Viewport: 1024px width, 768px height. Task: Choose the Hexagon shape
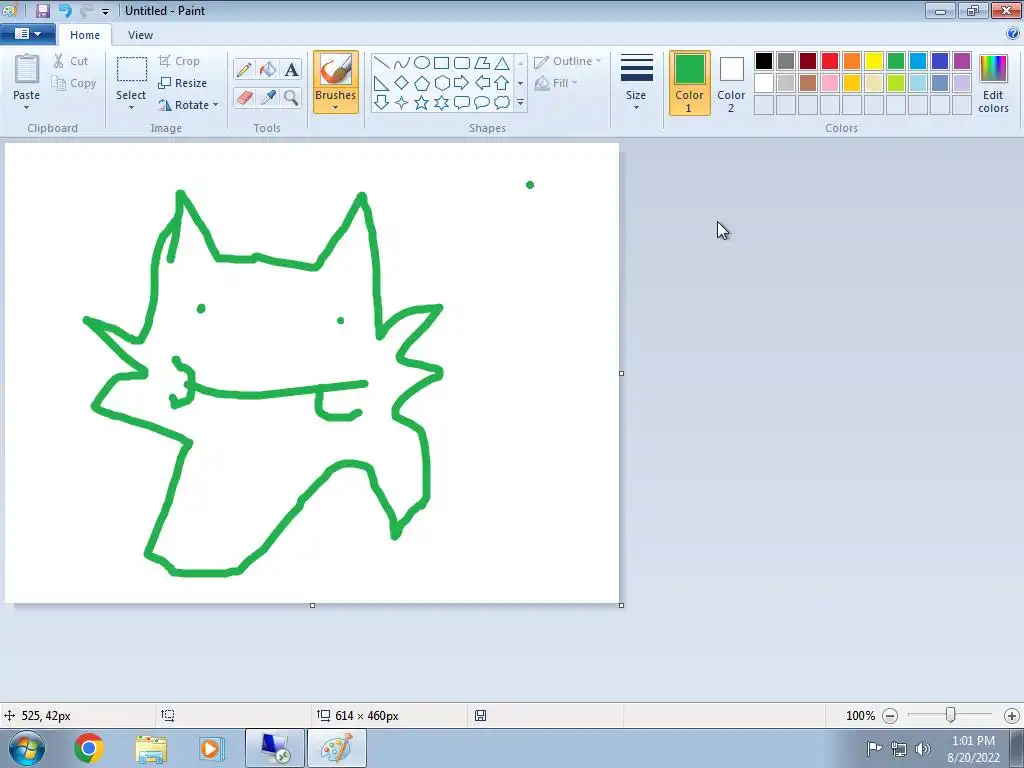441,83
